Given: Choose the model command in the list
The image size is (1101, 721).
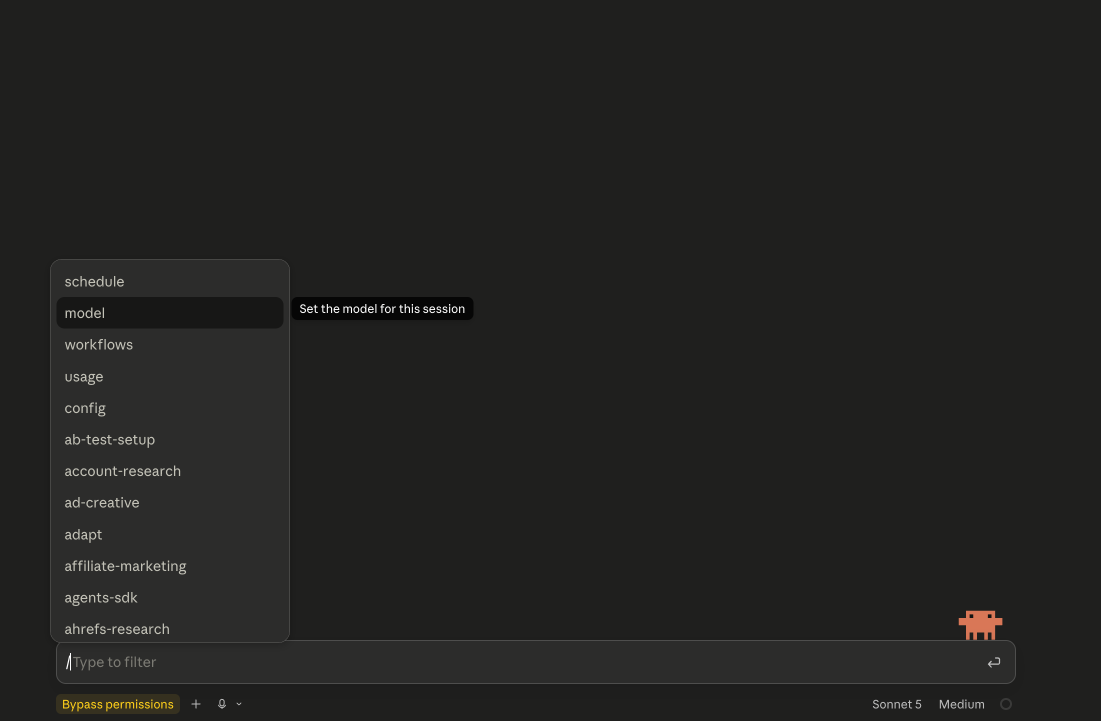Looking at the screenshot, I should [170, 313].
